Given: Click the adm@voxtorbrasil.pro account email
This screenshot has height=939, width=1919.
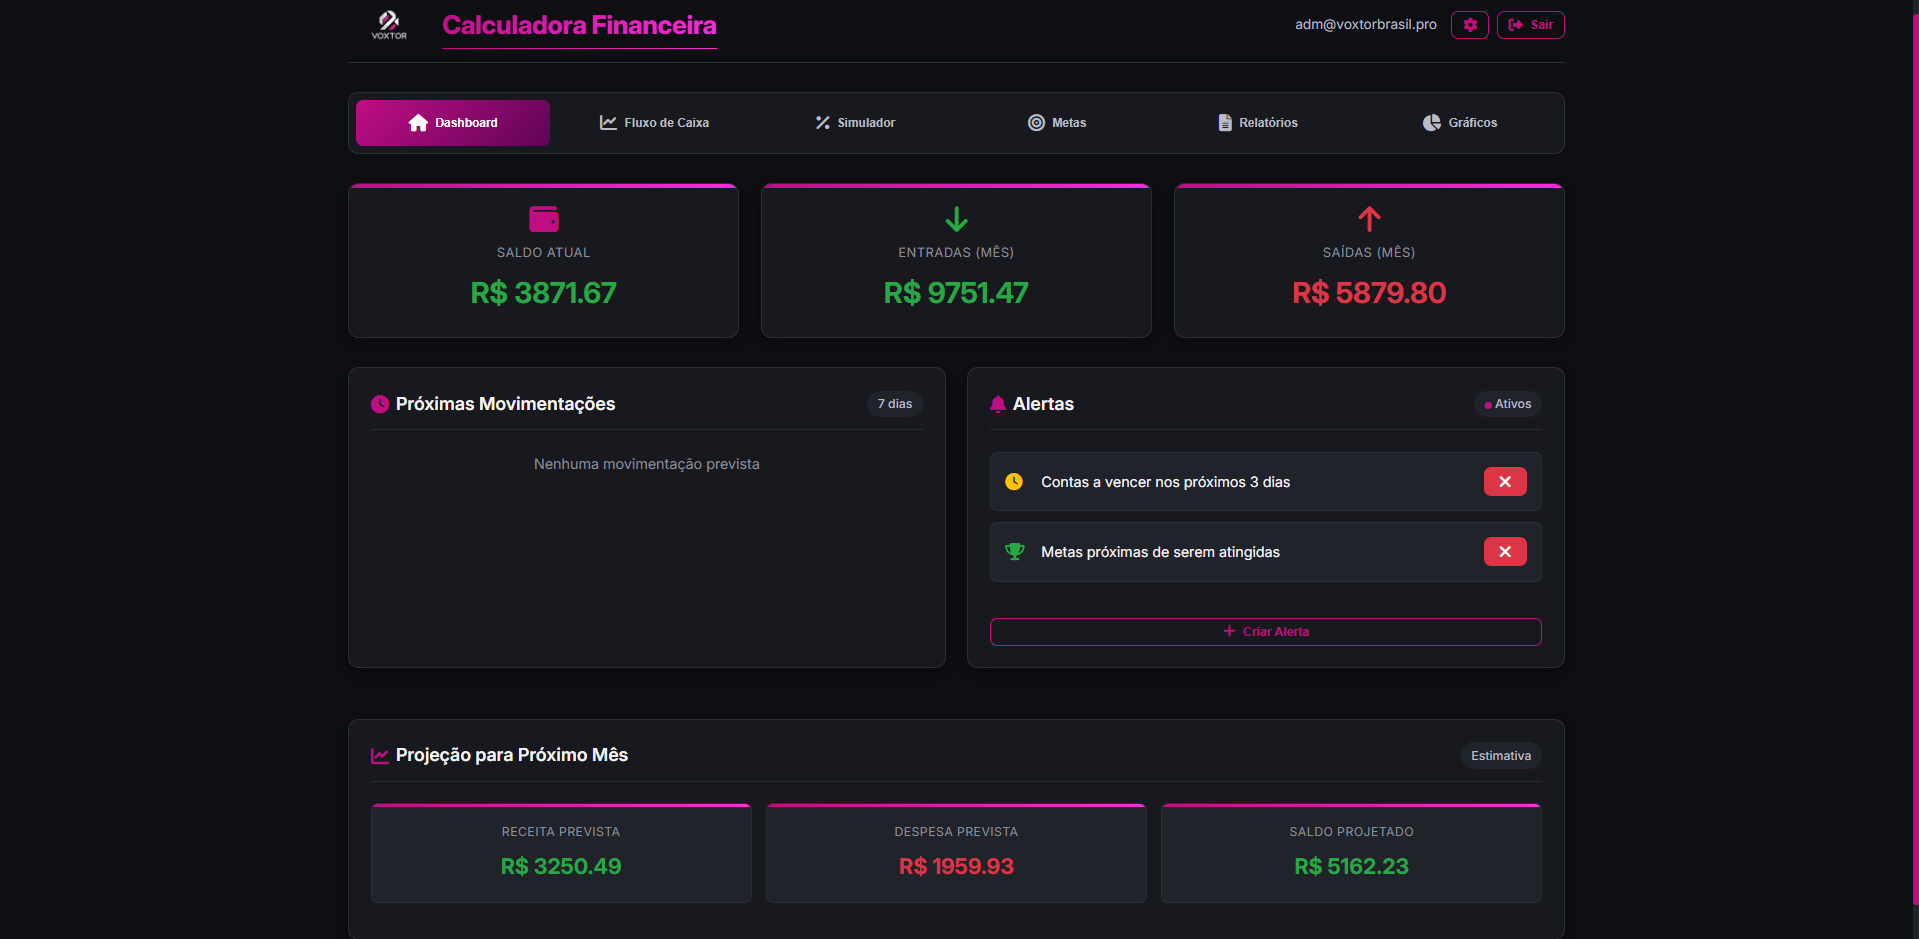Looking at the screenshot, I should (1365, 24).
